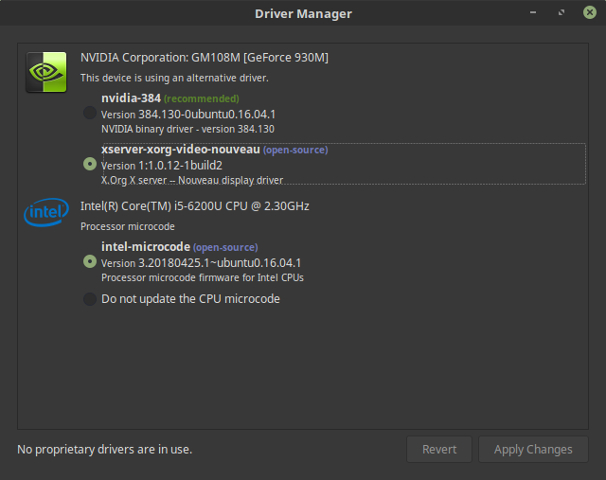Select the xserver-xorg-video-nouveau radio button
The width and height of the screenshot is (606, 480).
[x=90, y=164]
